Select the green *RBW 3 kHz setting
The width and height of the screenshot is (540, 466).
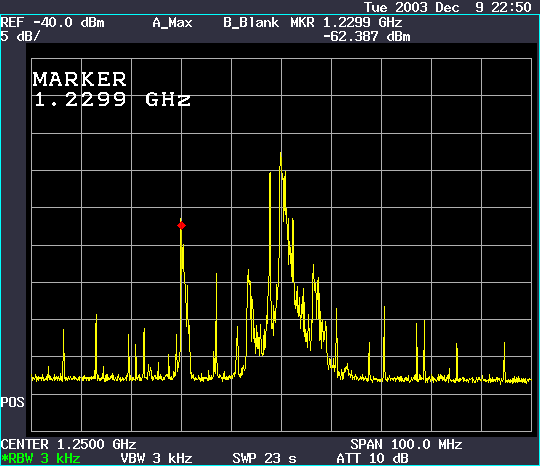pyautogui.click(x=41, y=458)
